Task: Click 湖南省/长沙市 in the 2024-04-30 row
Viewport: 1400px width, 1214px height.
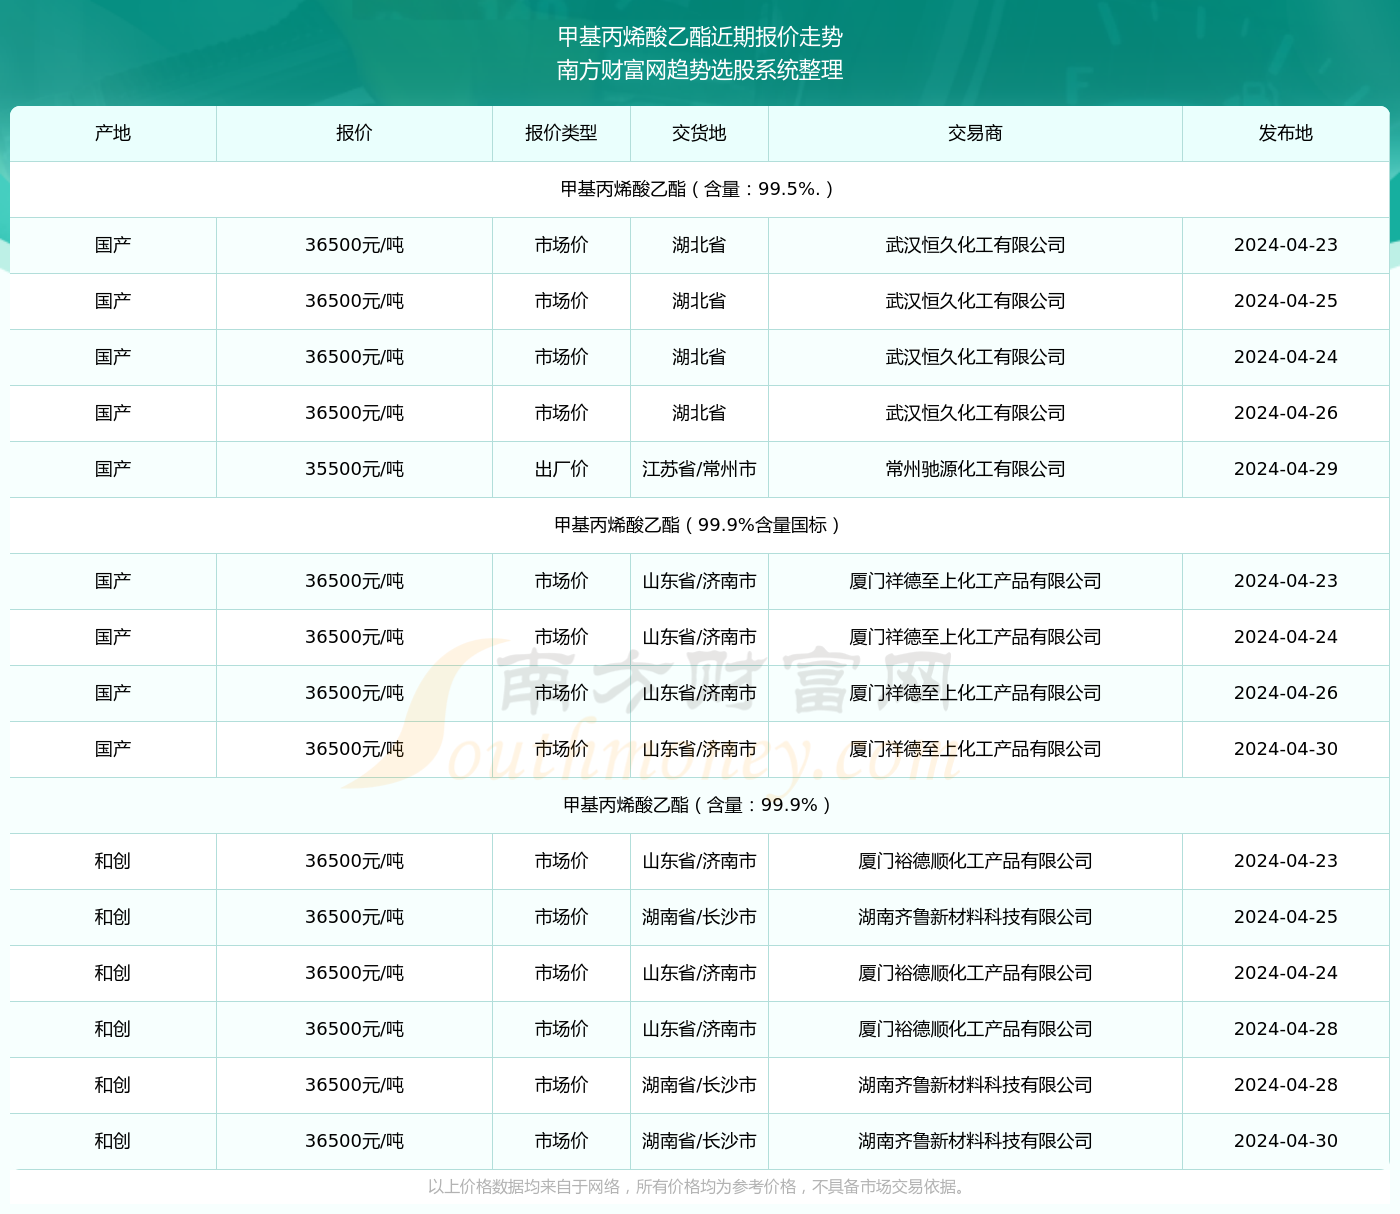Action: click(699, 1141)
